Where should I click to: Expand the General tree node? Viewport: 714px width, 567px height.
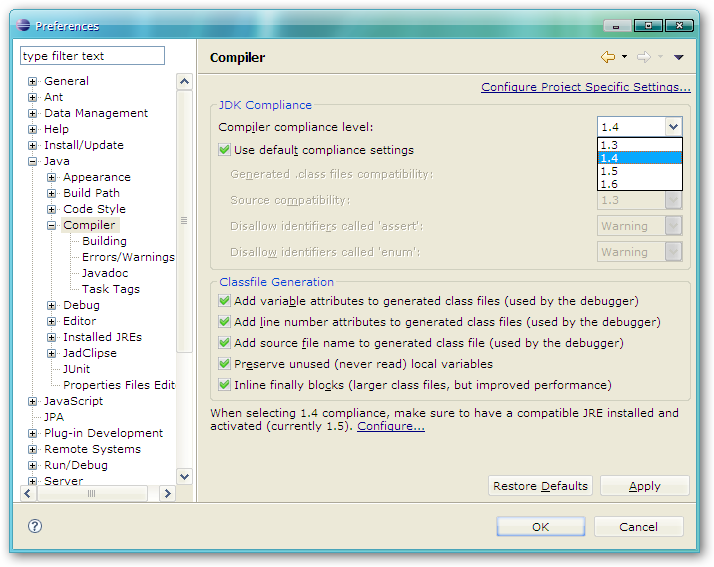pyautogui.click(x=32, y=81)
